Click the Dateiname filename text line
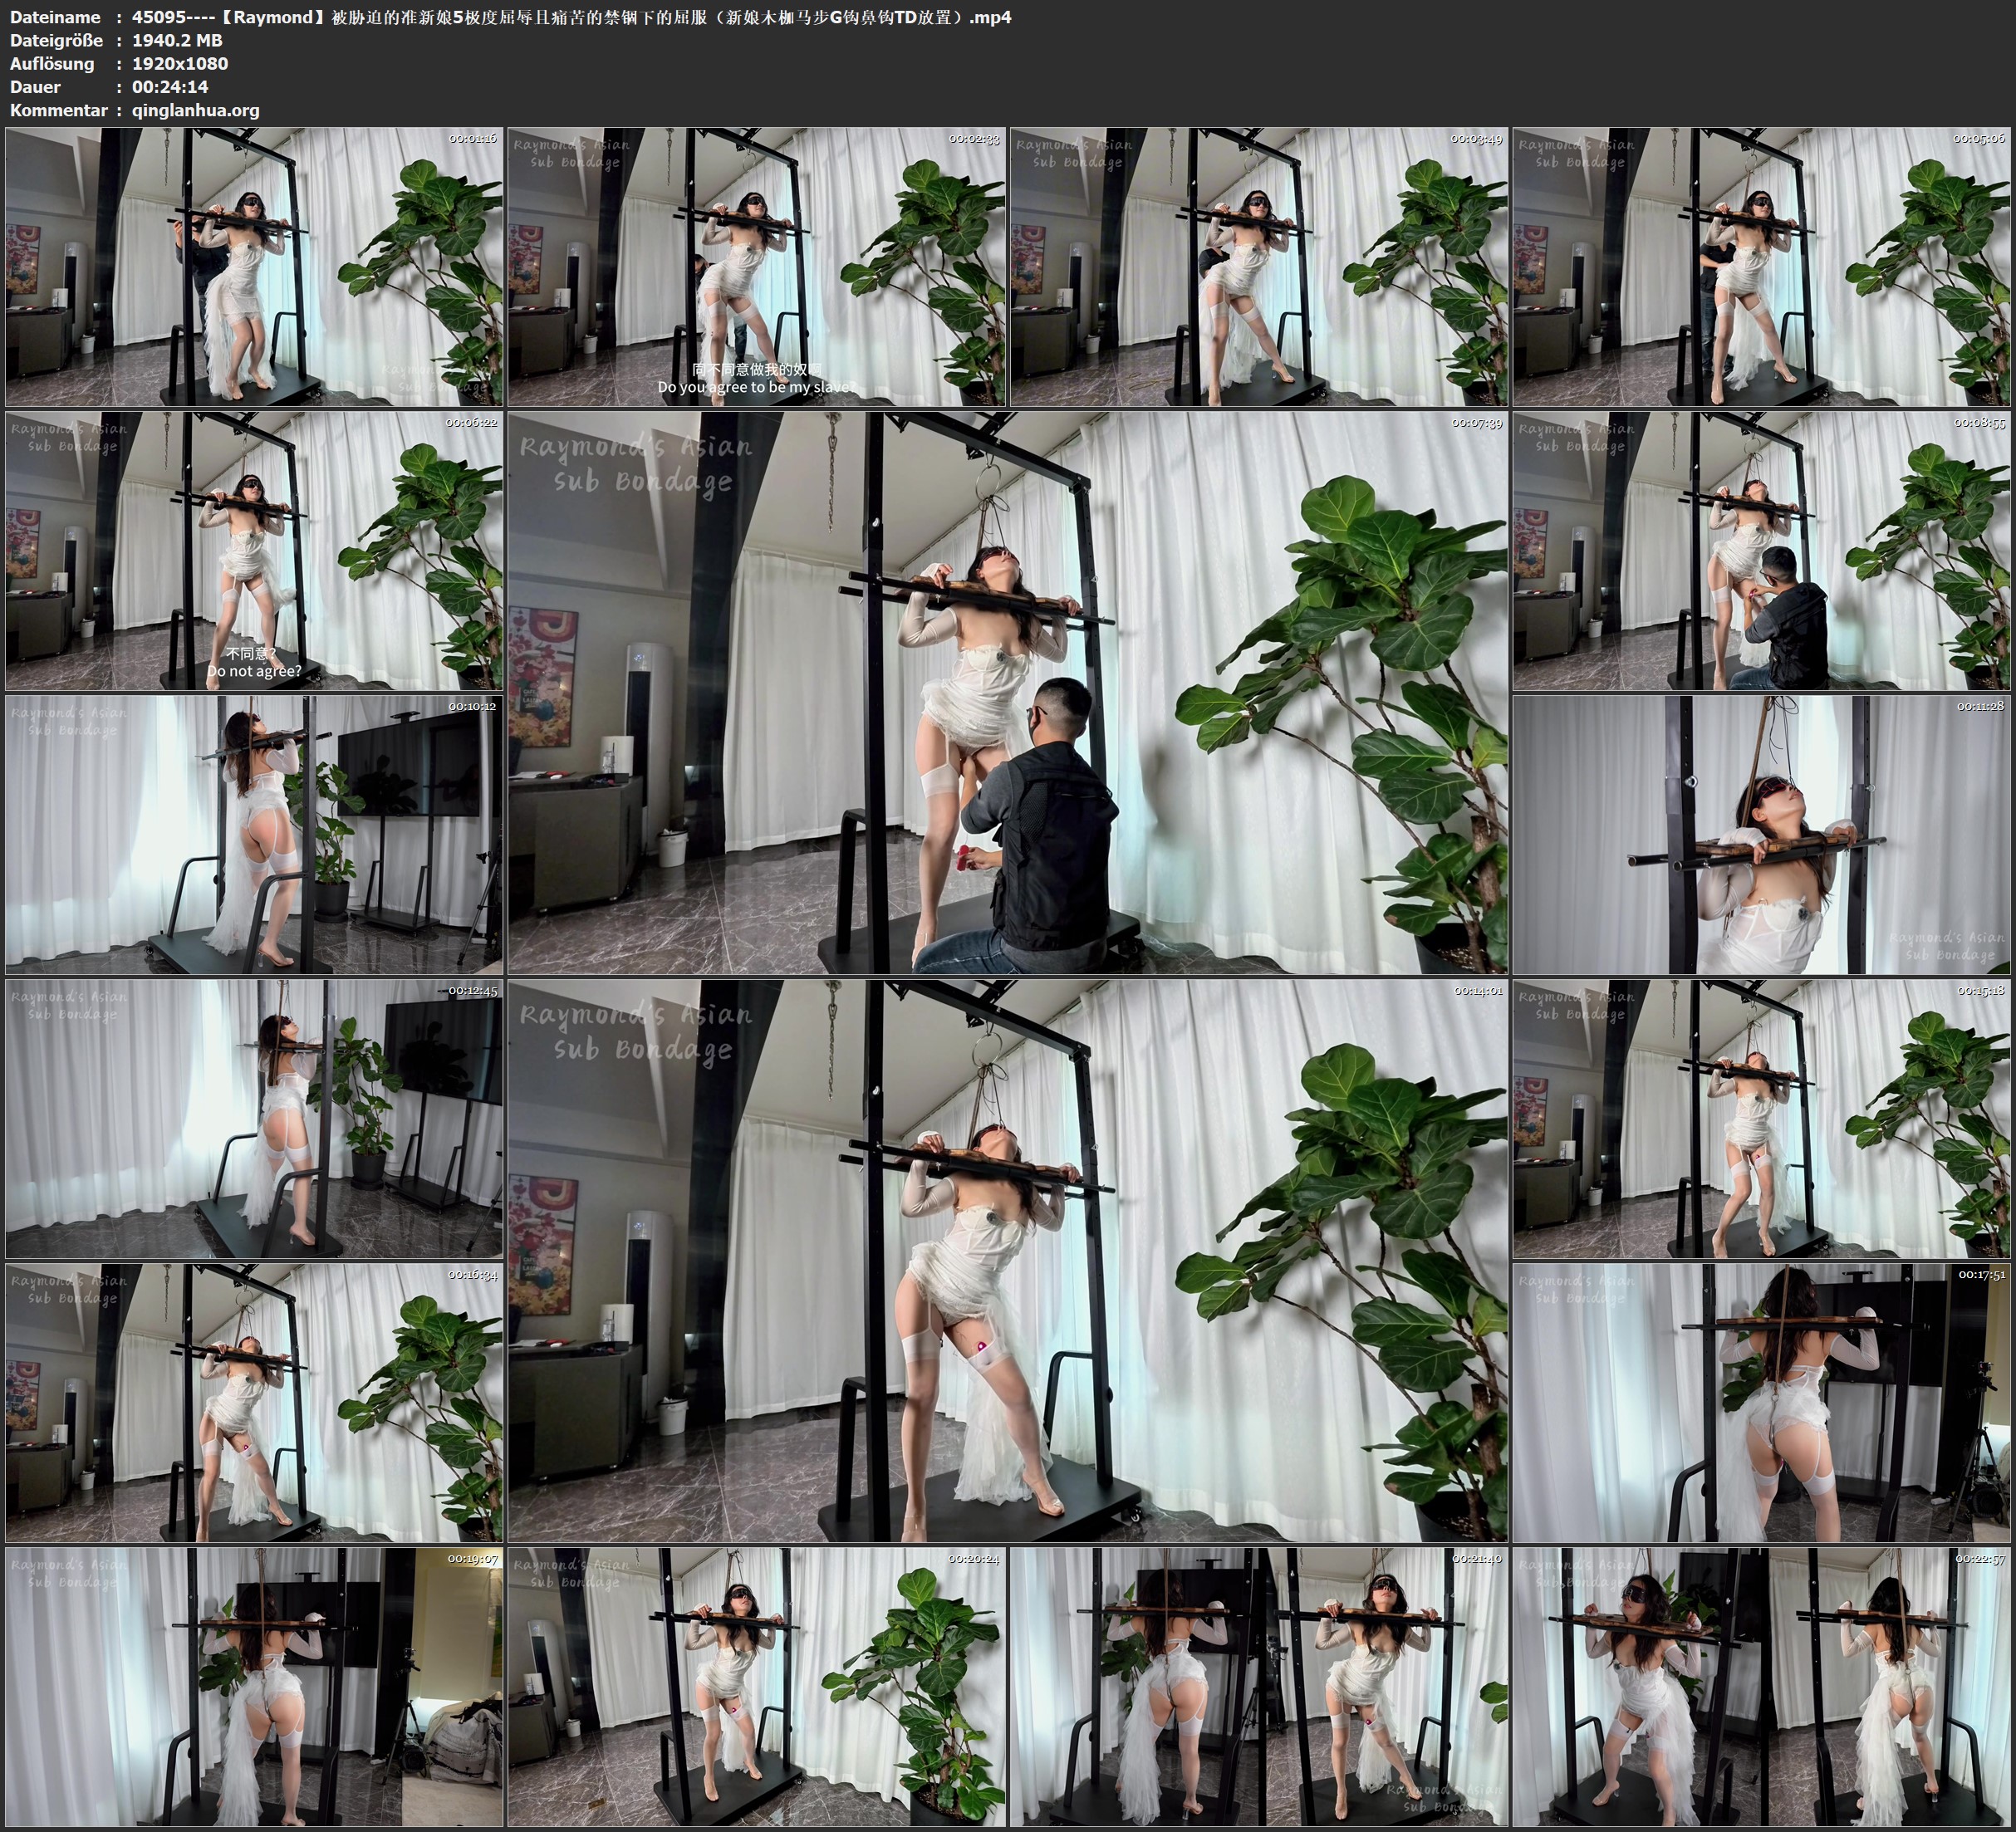The image size is (2016, 1832). pos(571,17)
